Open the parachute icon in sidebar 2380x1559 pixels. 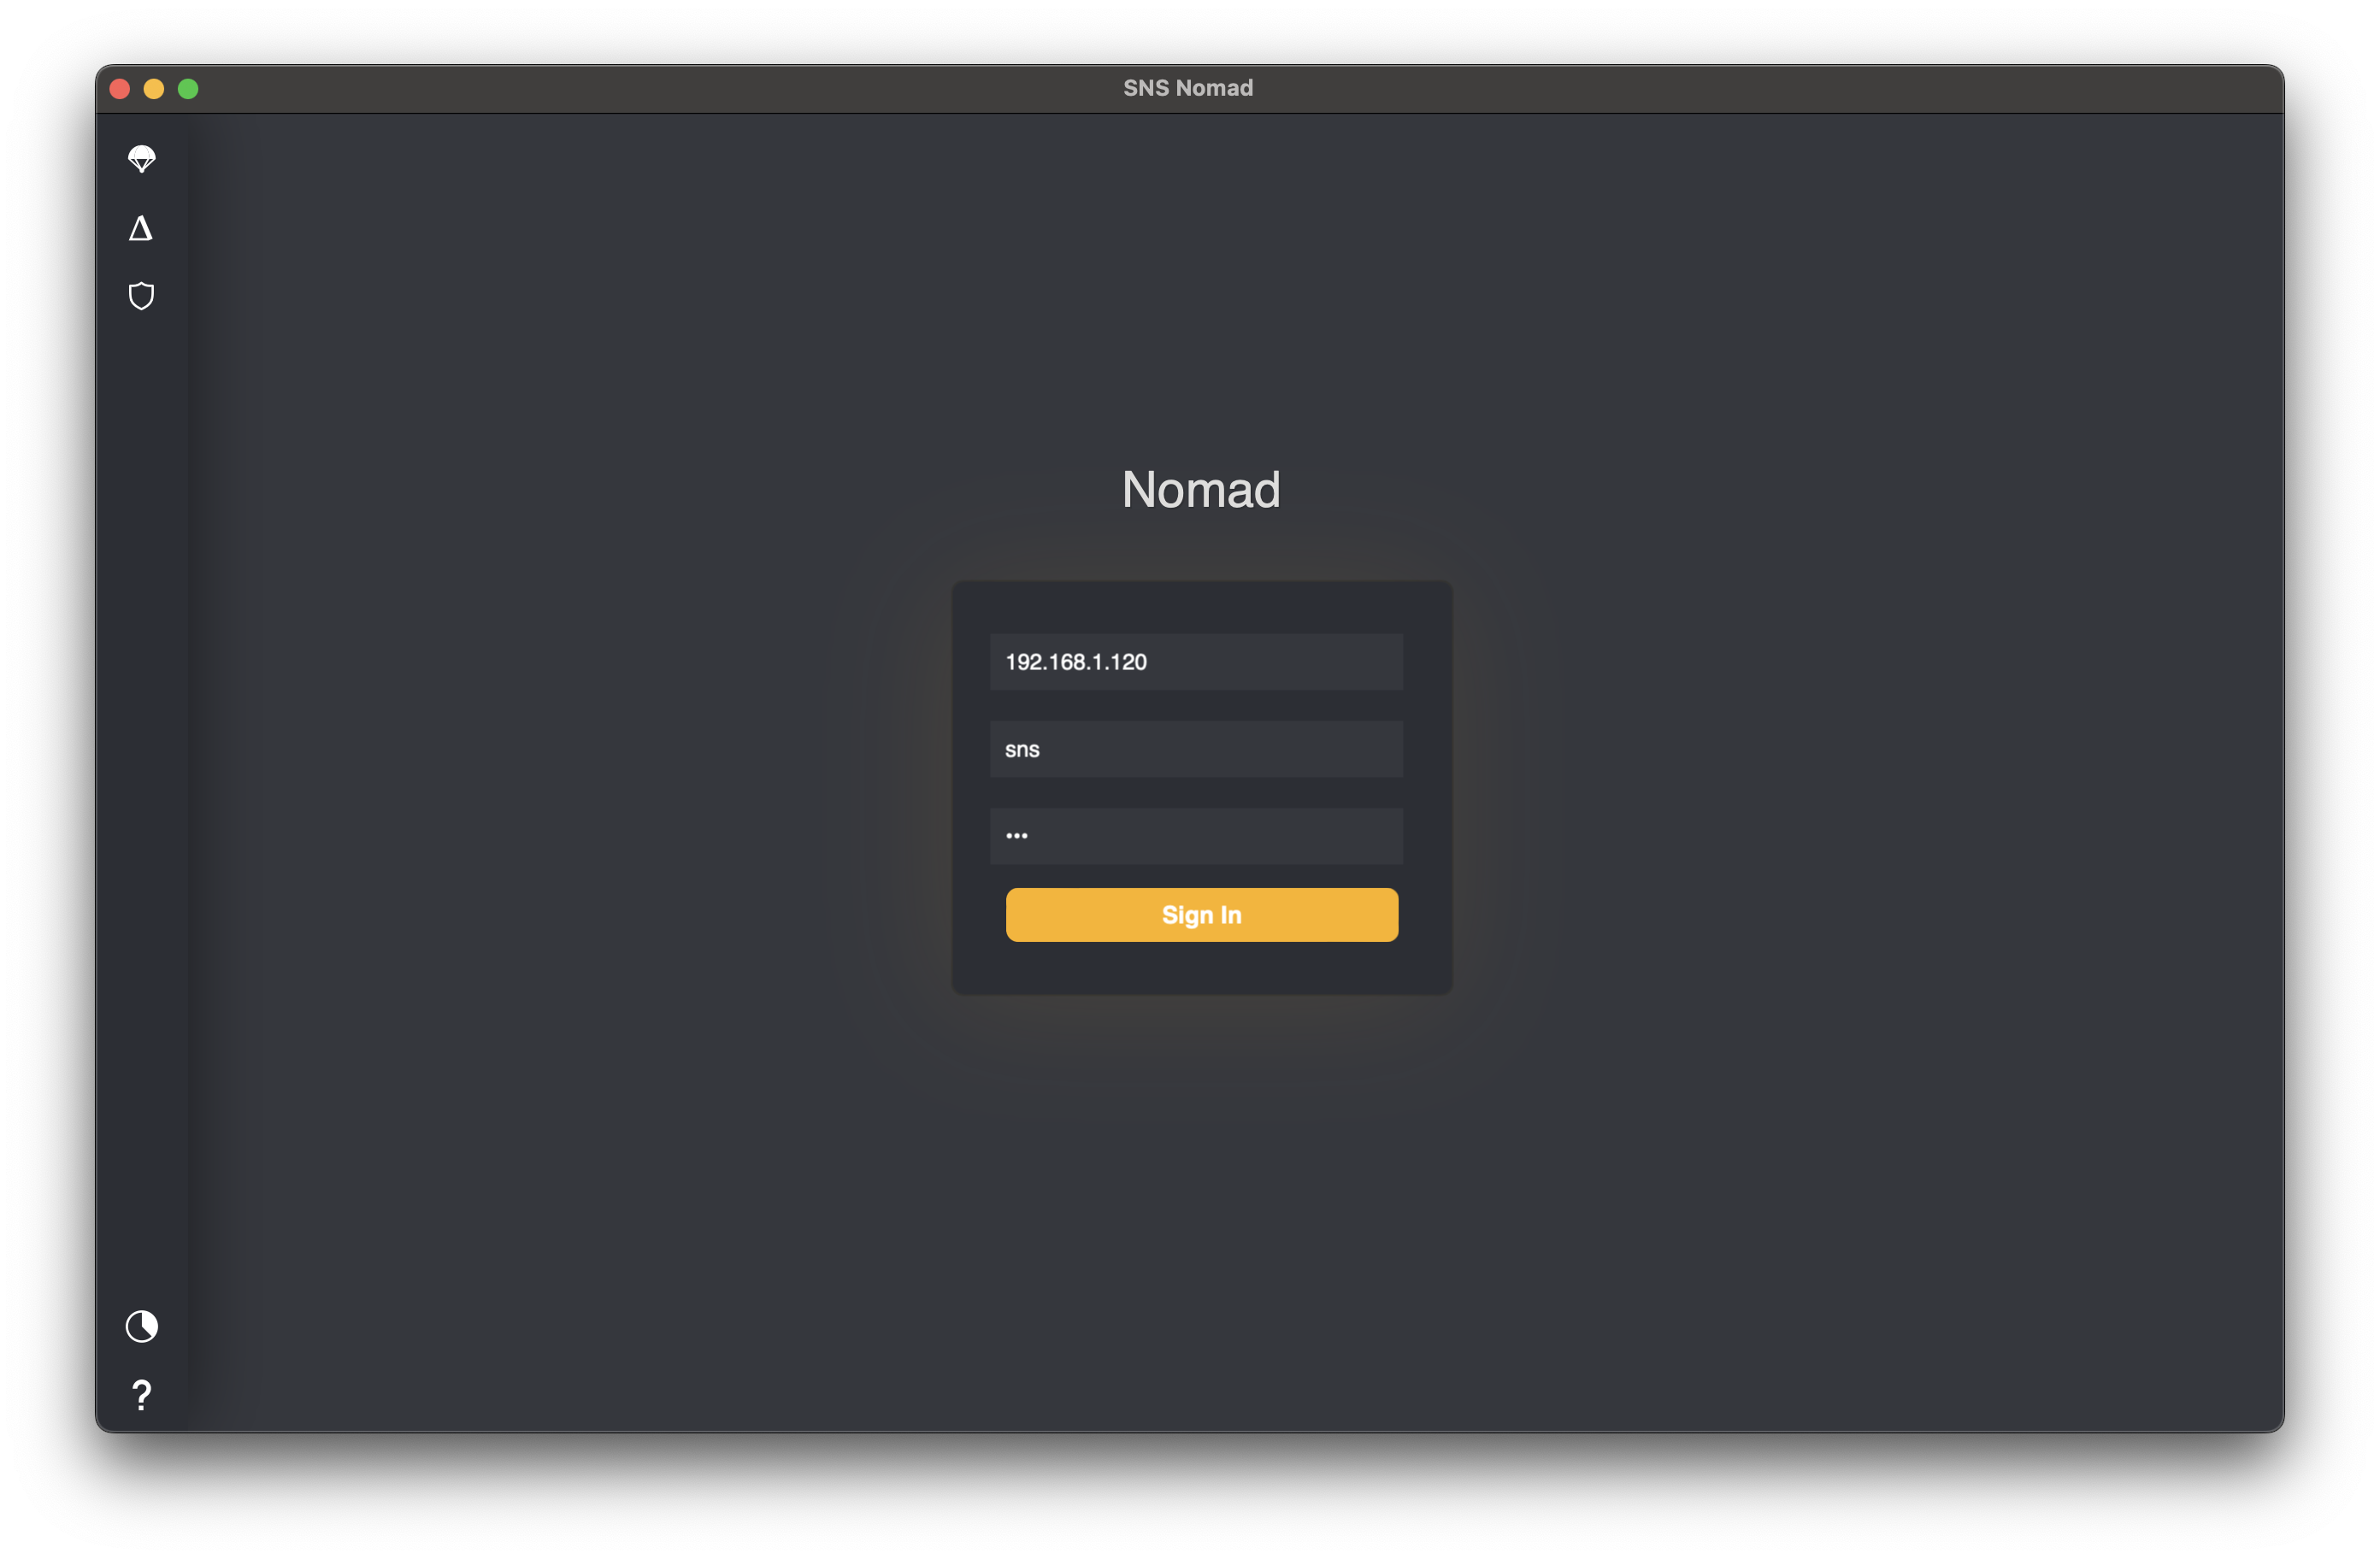(142, 159)
